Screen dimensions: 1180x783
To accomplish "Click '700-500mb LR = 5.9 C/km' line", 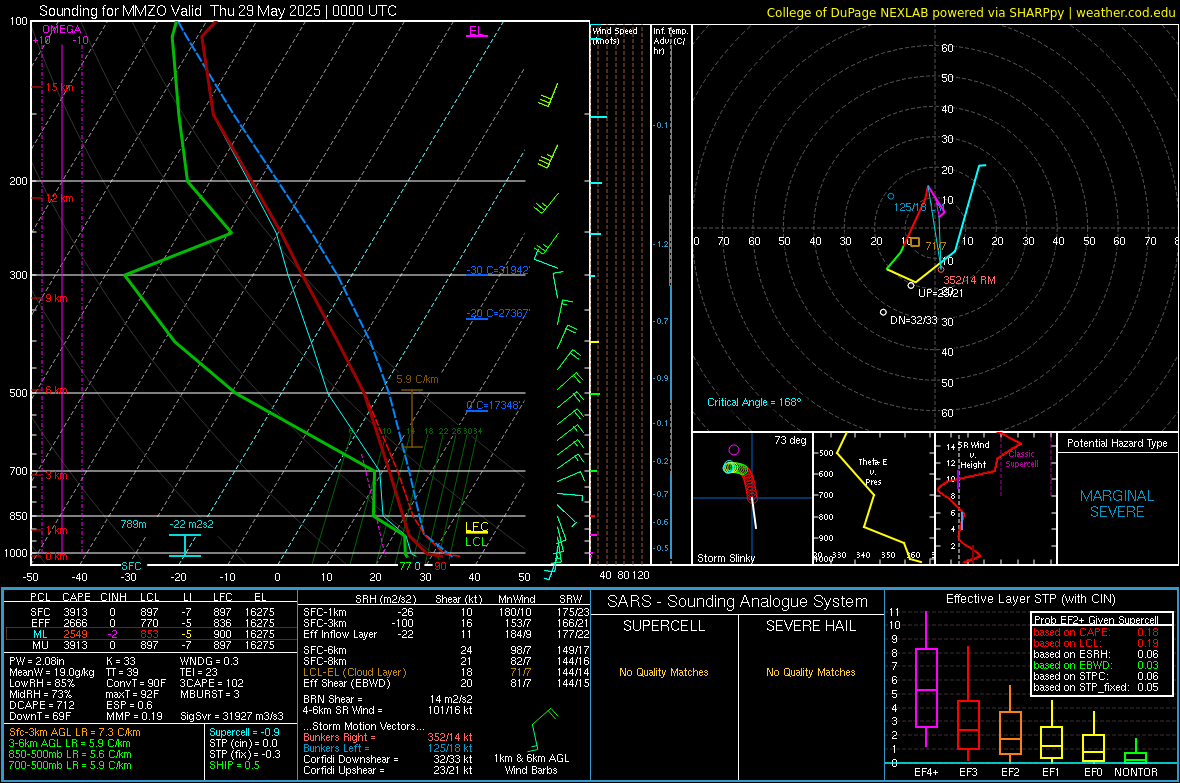I will pyautogui.click(x=70, y=765).
